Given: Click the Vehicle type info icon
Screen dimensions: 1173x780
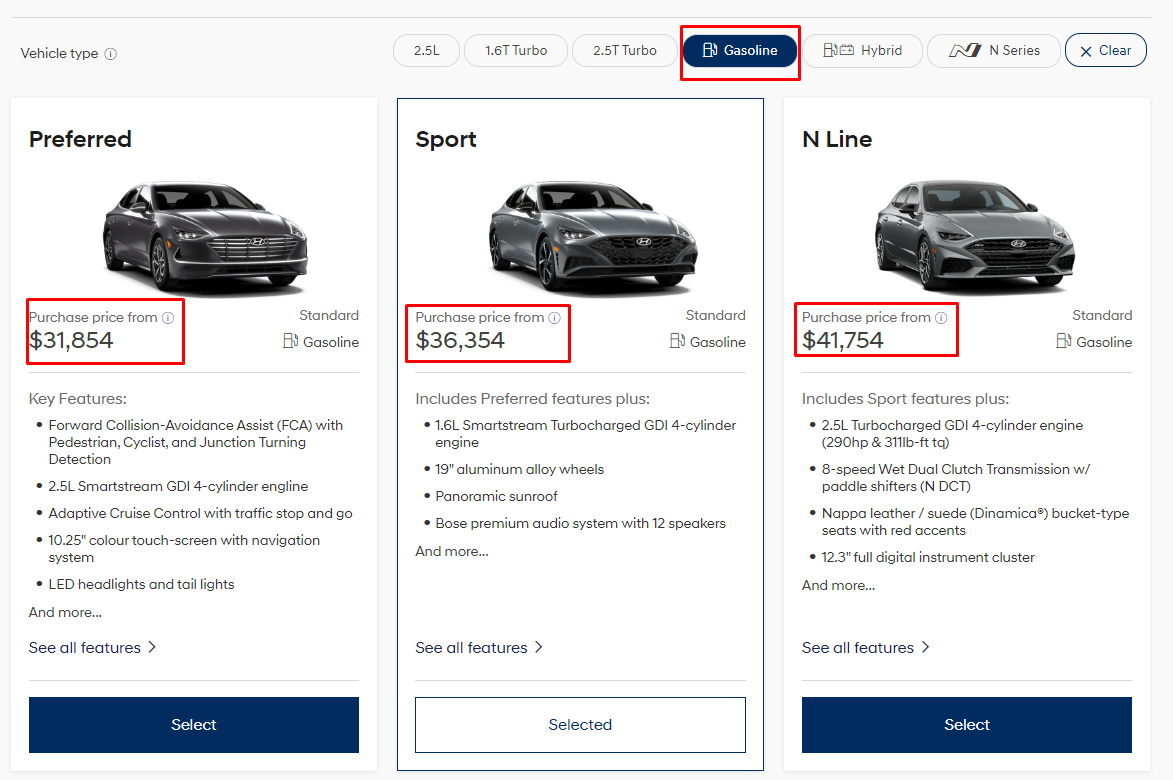Looking at the screenshot, I should (x=111, y=54).
